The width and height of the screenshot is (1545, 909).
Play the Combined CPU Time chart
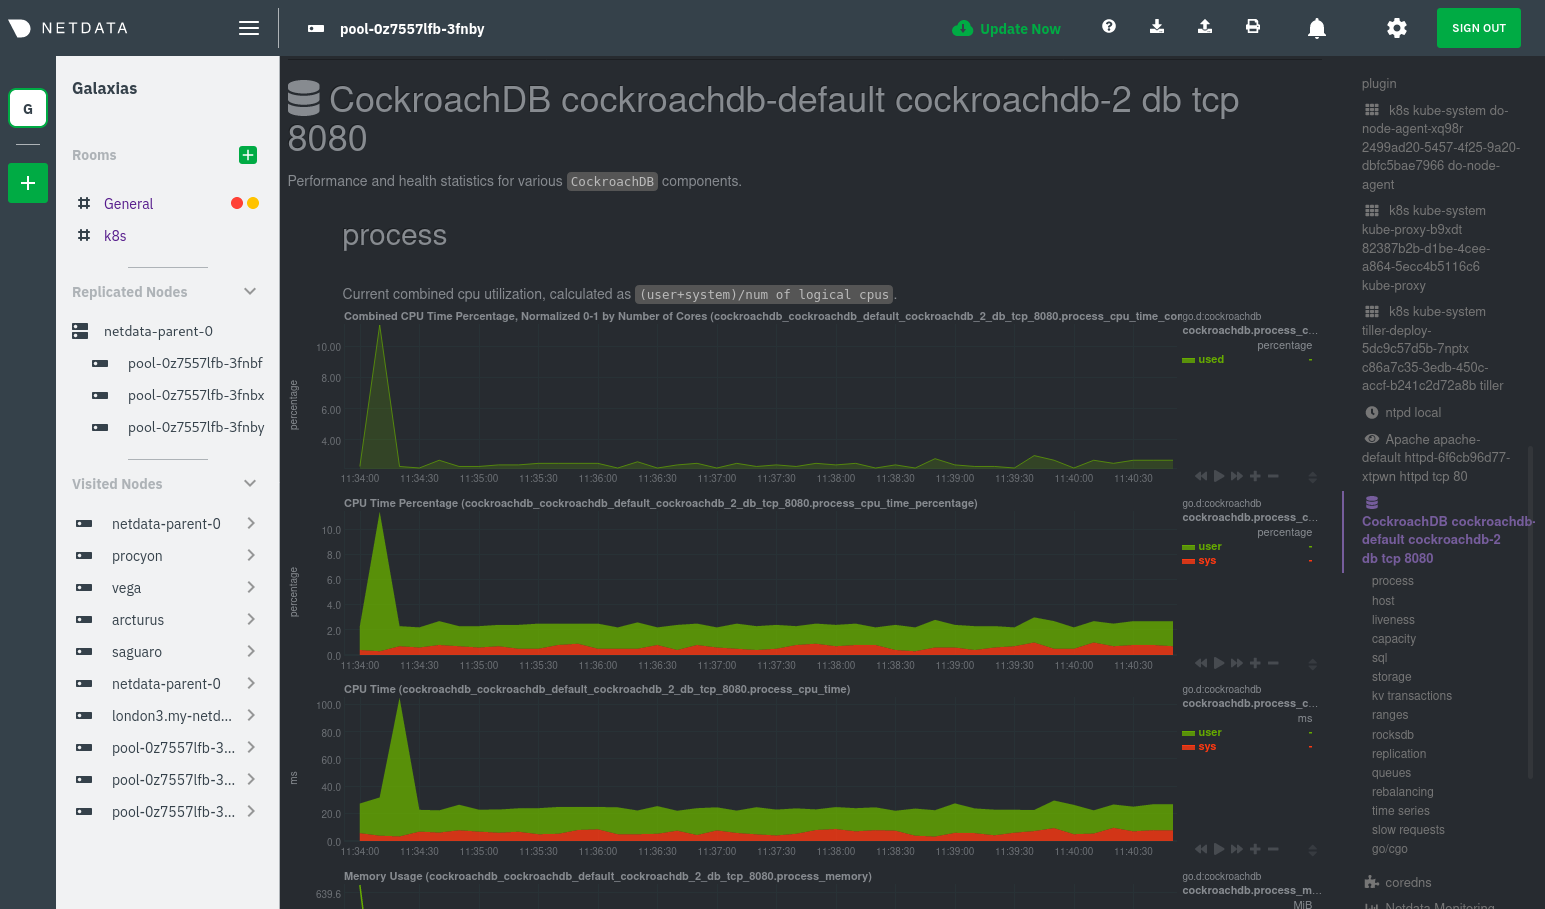pyautogui.click(x=1219, y=476)
